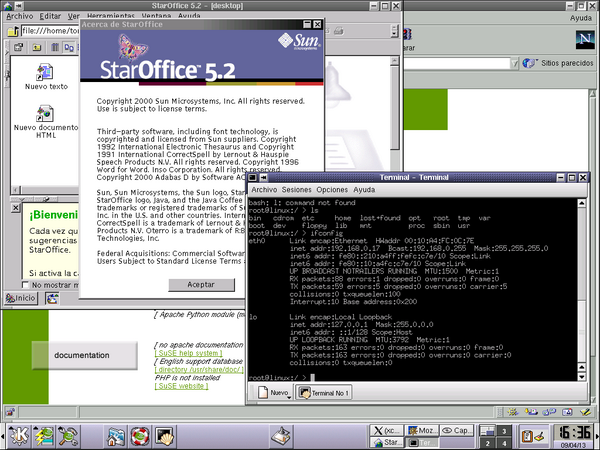Switch to Star... task in taskbar
The height and width of the screenshot is (450, 600).
[x=386, y=442]
